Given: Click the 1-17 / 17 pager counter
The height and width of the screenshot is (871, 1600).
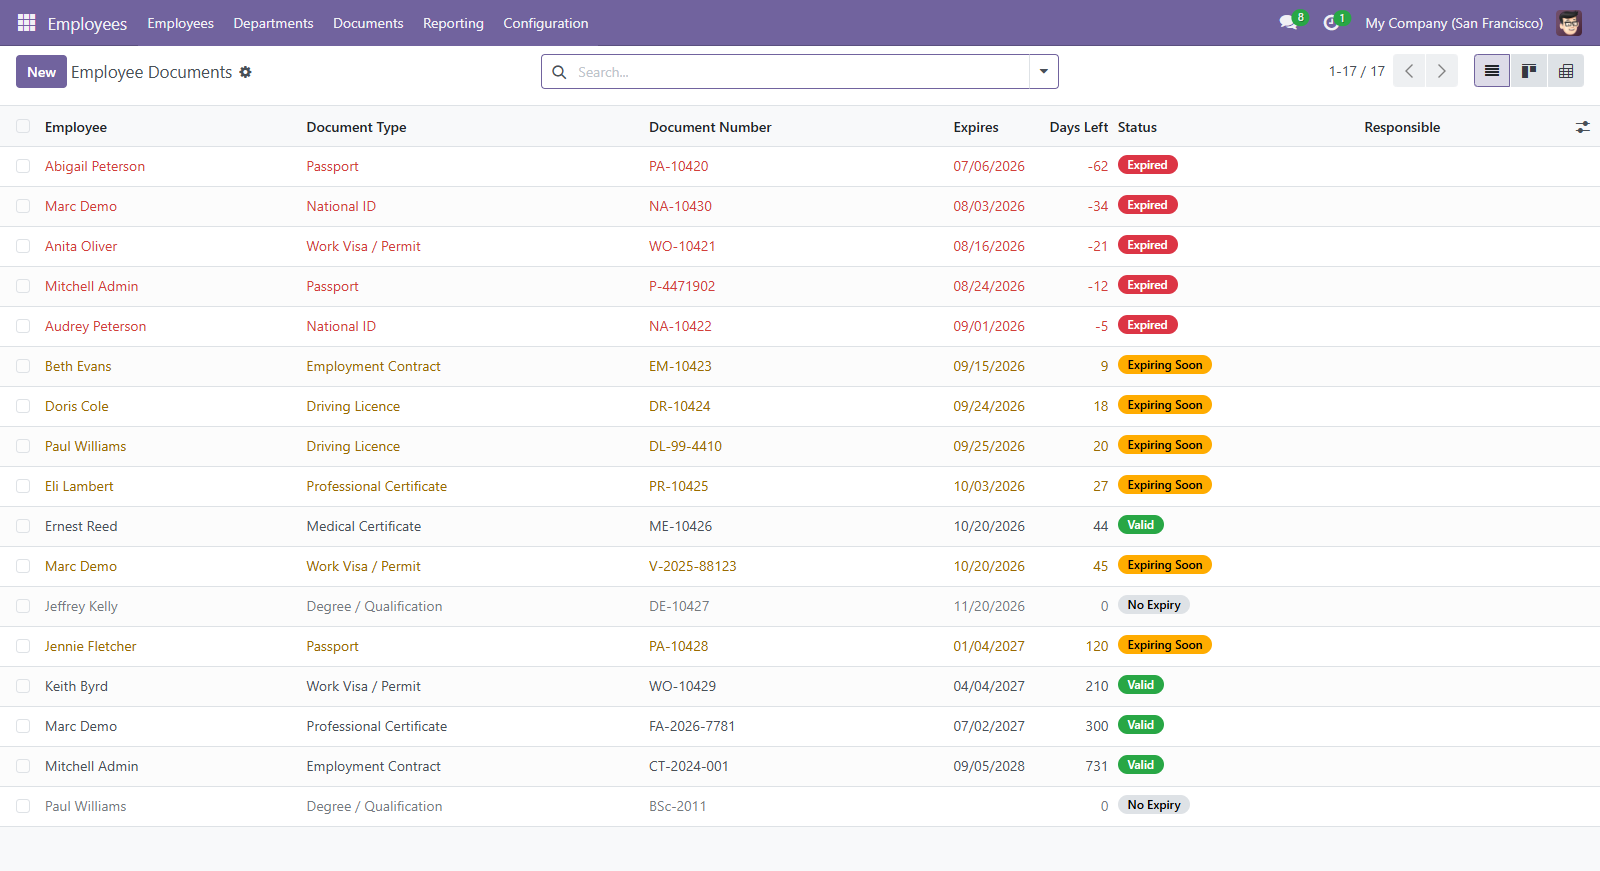Looking at the screenshot, I should [x=1356, y=71].
